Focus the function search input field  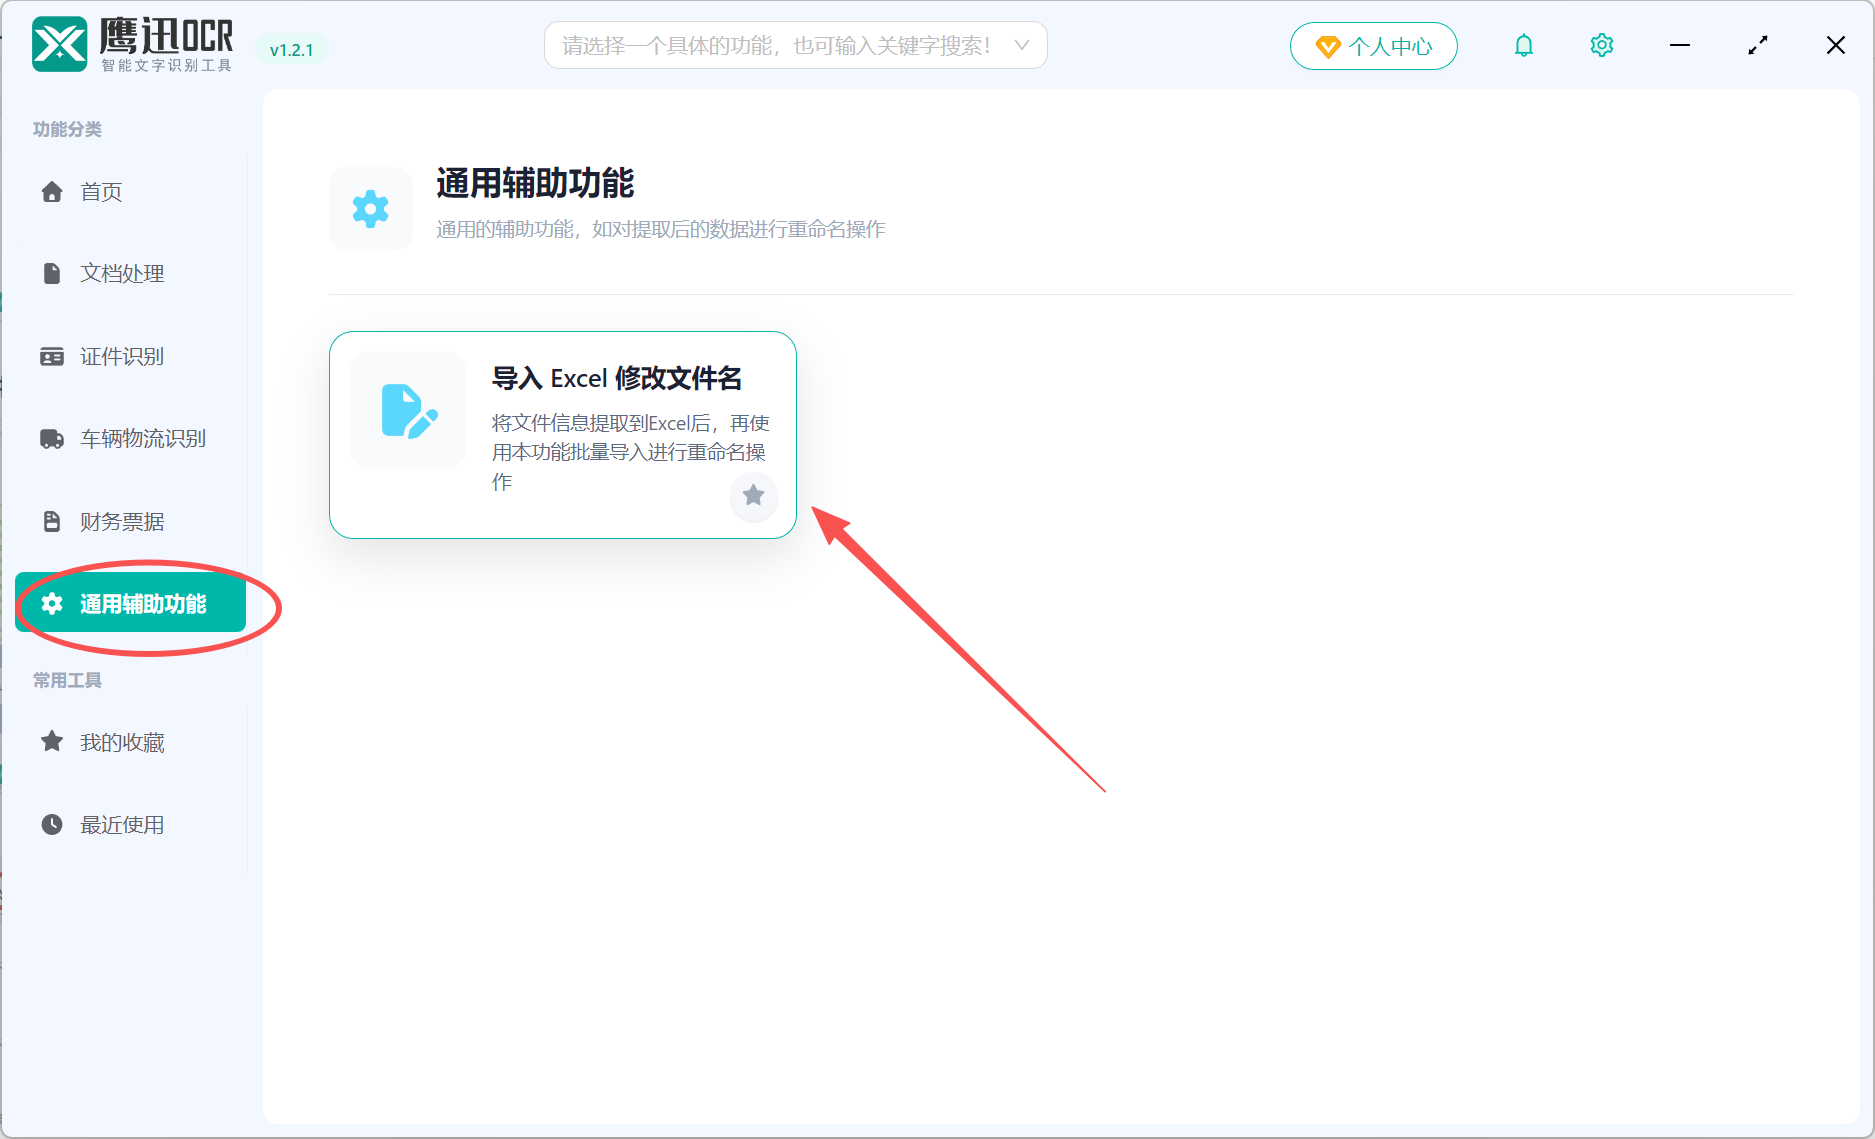point(796,45)
